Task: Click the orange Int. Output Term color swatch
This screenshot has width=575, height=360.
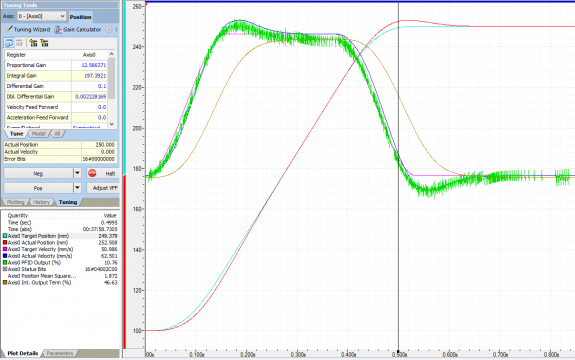Action: click(5, 282)
